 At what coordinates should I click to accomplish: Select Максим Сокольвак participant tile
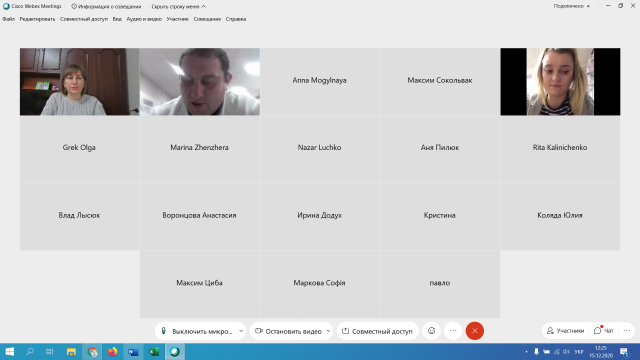click(440, 82)
